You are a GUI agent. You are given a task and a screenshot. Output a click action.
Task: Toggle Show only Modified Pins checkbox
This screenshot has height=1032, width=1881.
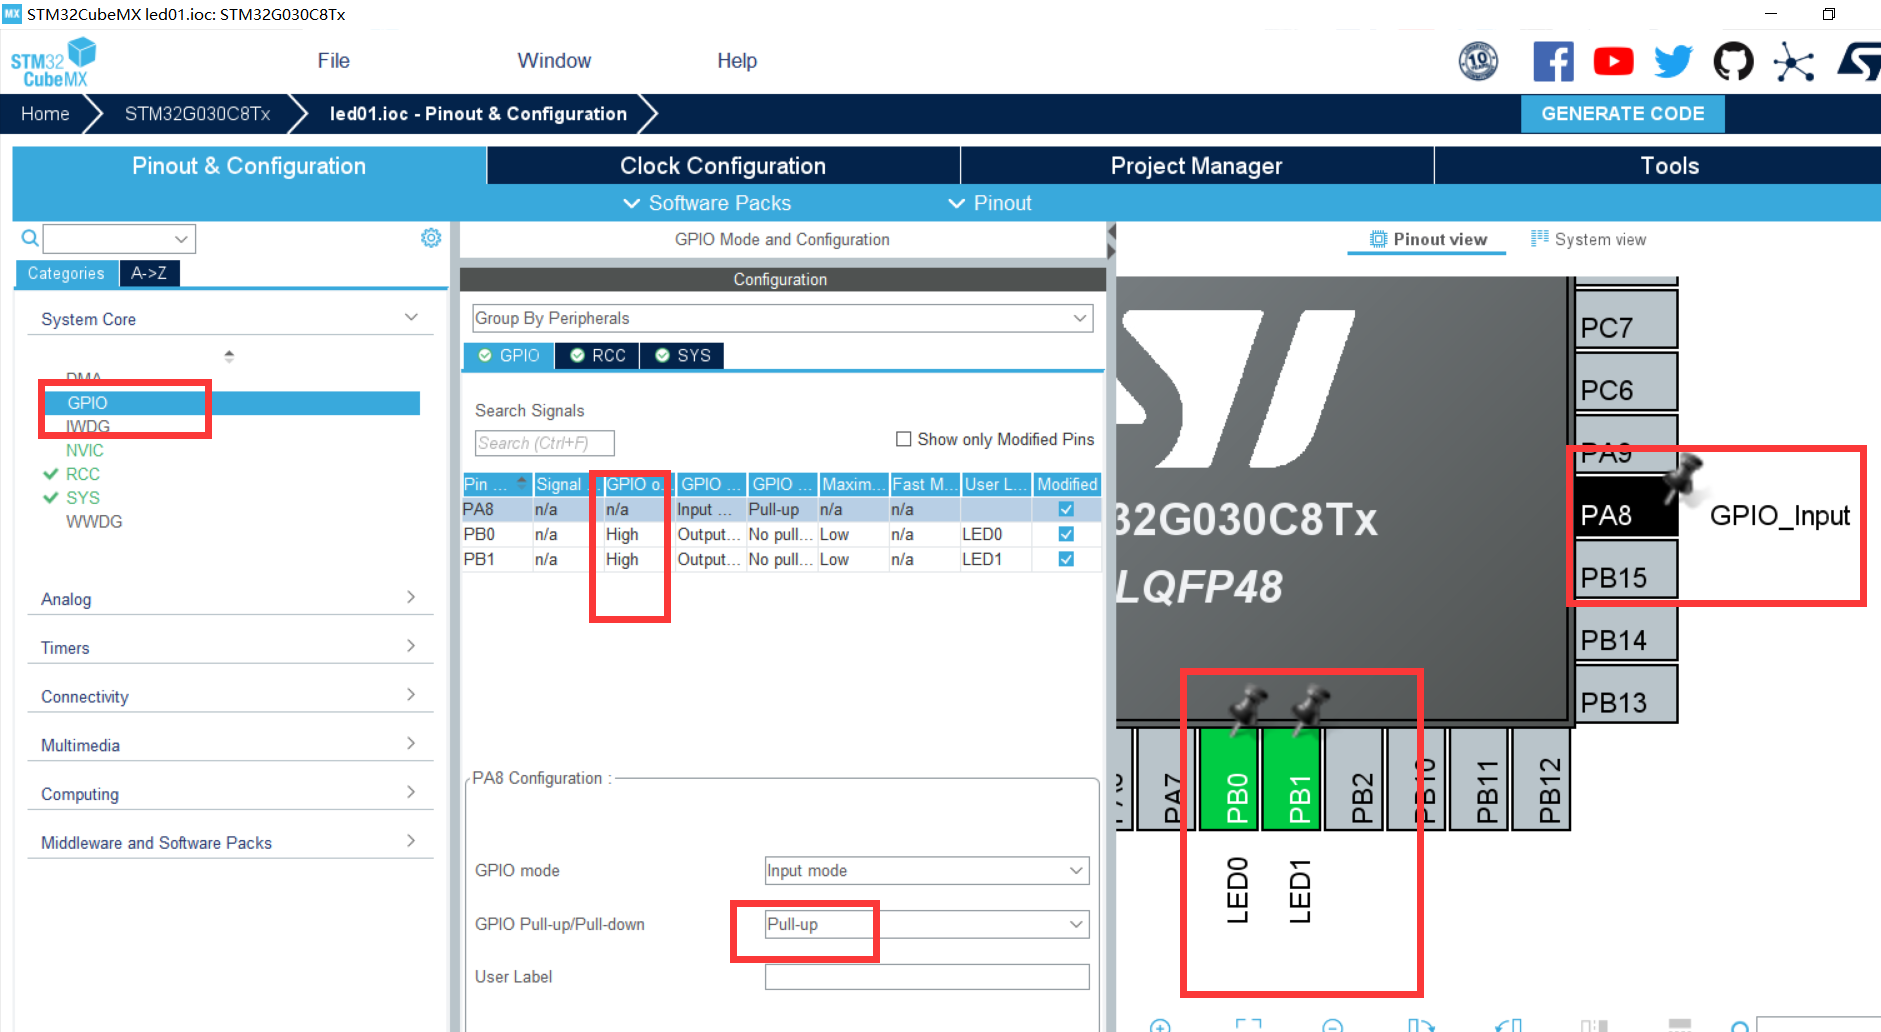(x=903, y=439)
